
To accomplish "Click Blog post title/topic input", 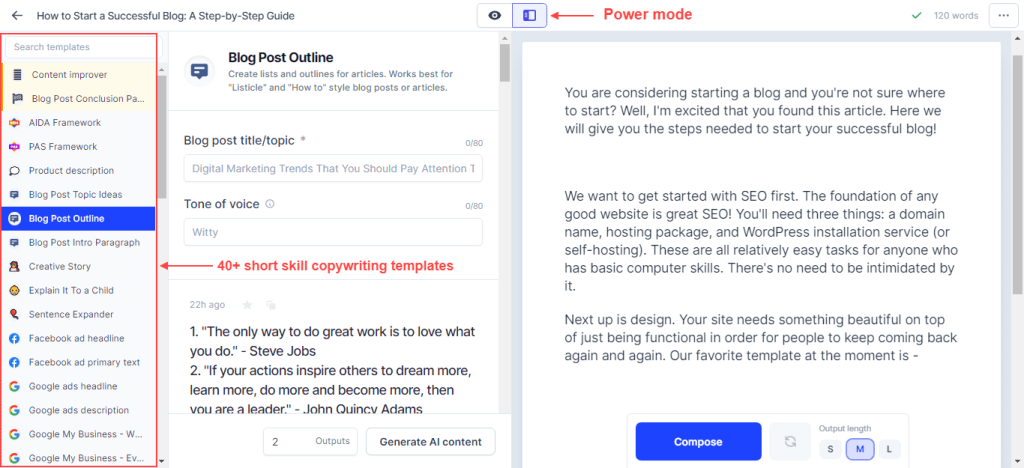I will point(333,168).
